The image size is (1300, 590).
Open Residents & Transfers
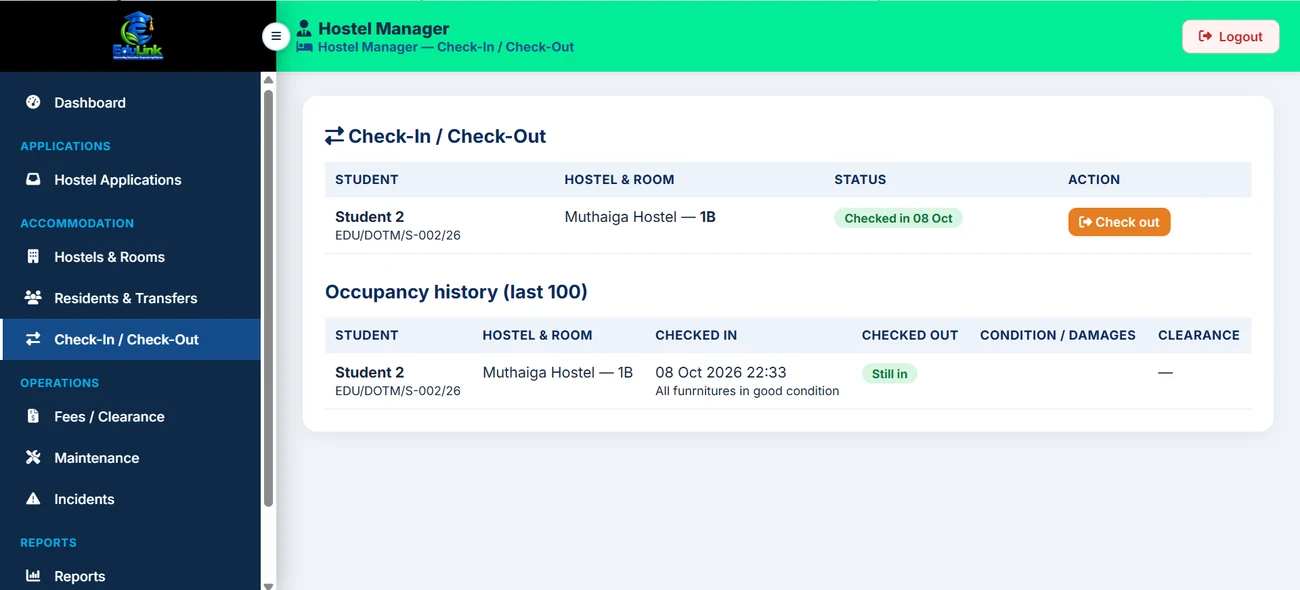coord(130,298)
